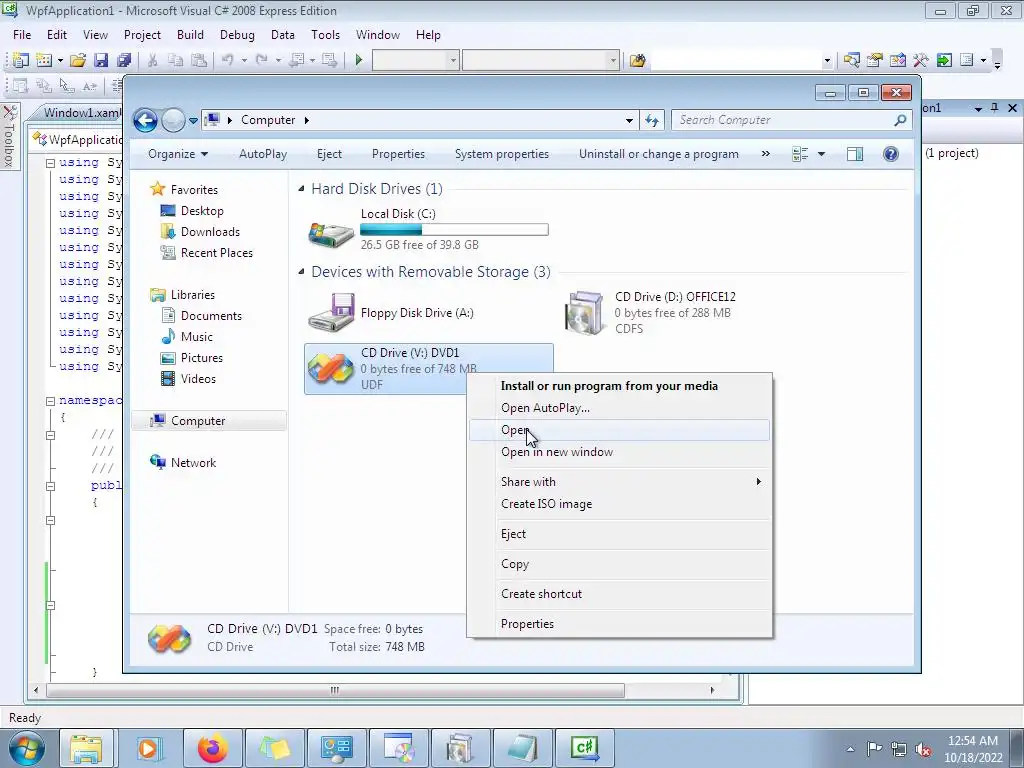Click the volume speaker tray icon
The width and height of the screenshot is (1024, 768).
coord(923,749)
